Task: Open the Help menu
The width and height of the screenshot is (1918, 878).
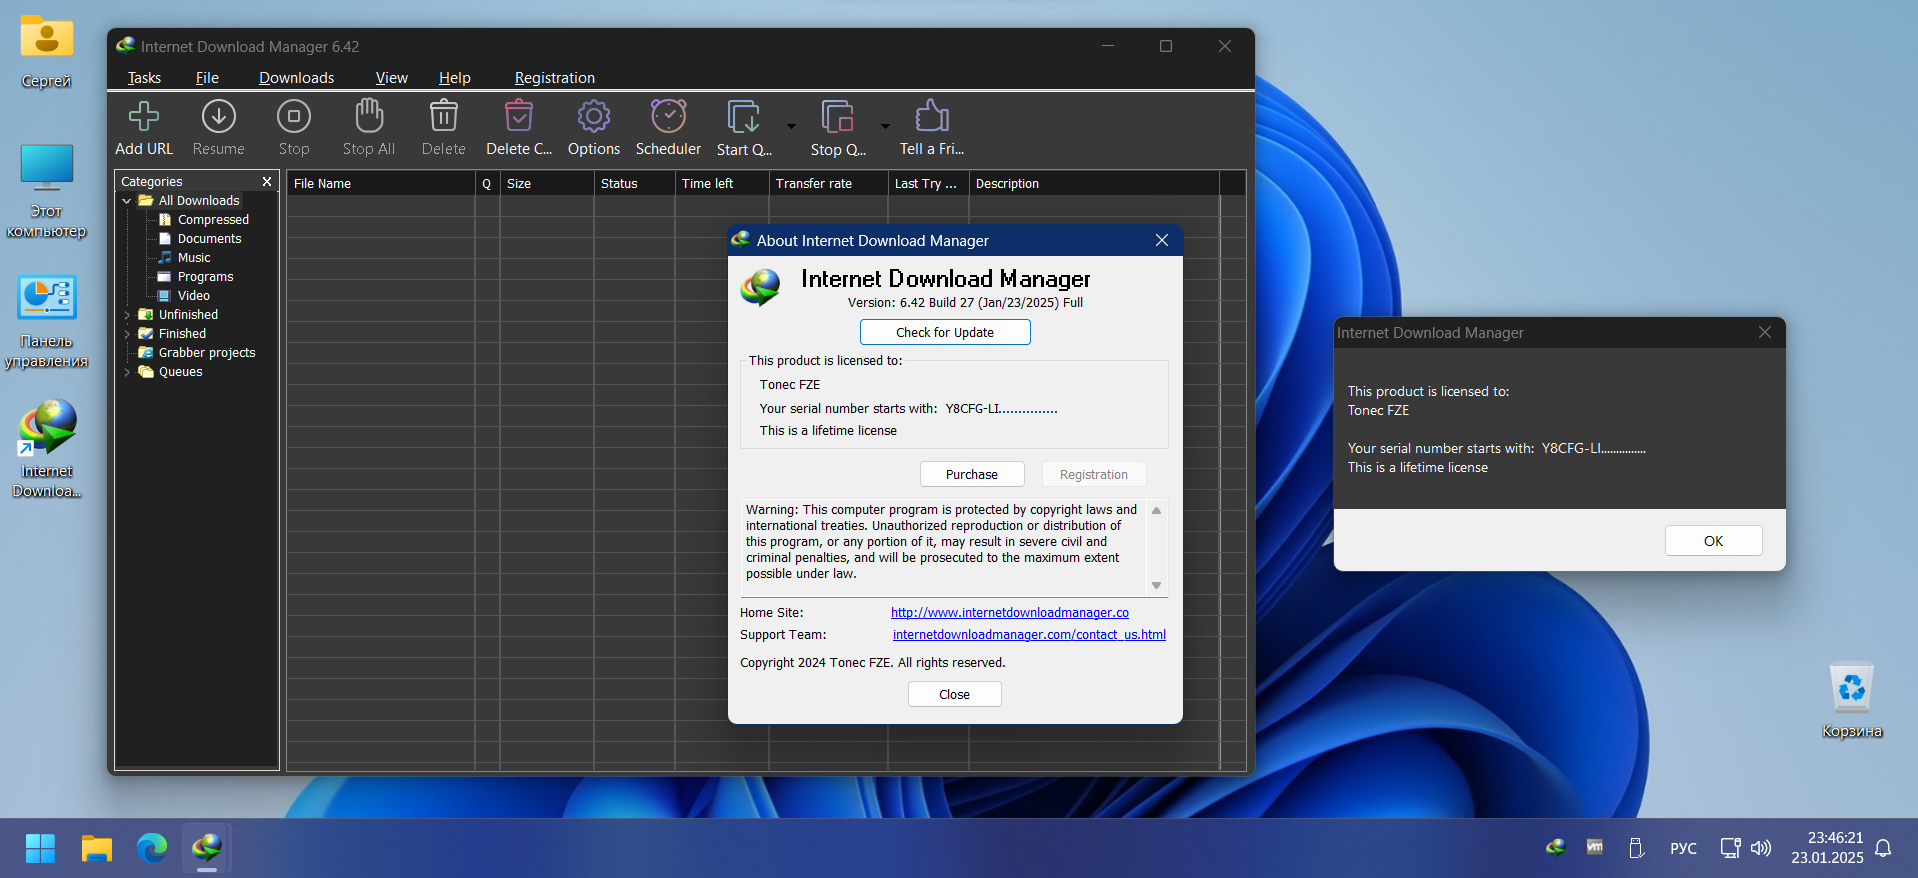Action: pyautogui.click(x=454, y=78)
